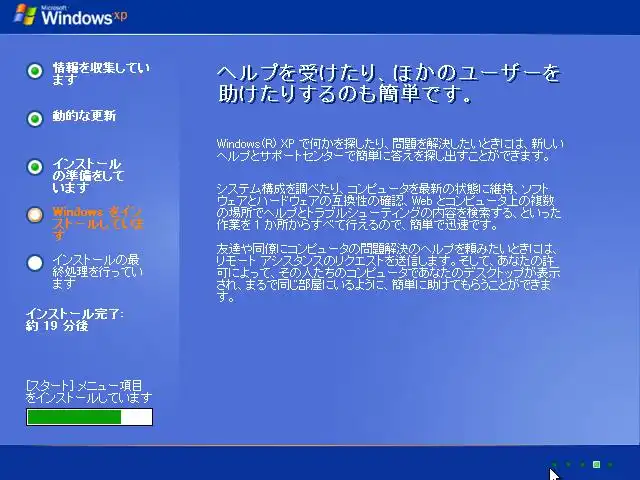The height and width of the screenshot is (480, 640).
Task: Click the paragraph starting システム構成を調べたり
Action: click(x=389, y=207)
